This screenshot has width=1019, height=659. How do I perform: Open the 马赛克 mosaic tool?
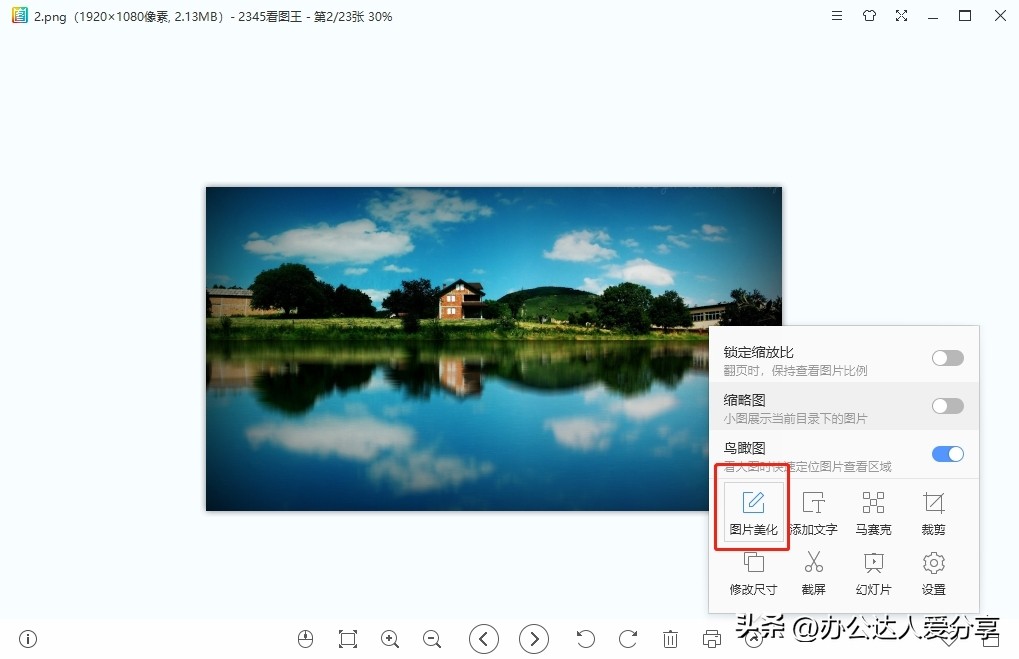click(873, 511)
